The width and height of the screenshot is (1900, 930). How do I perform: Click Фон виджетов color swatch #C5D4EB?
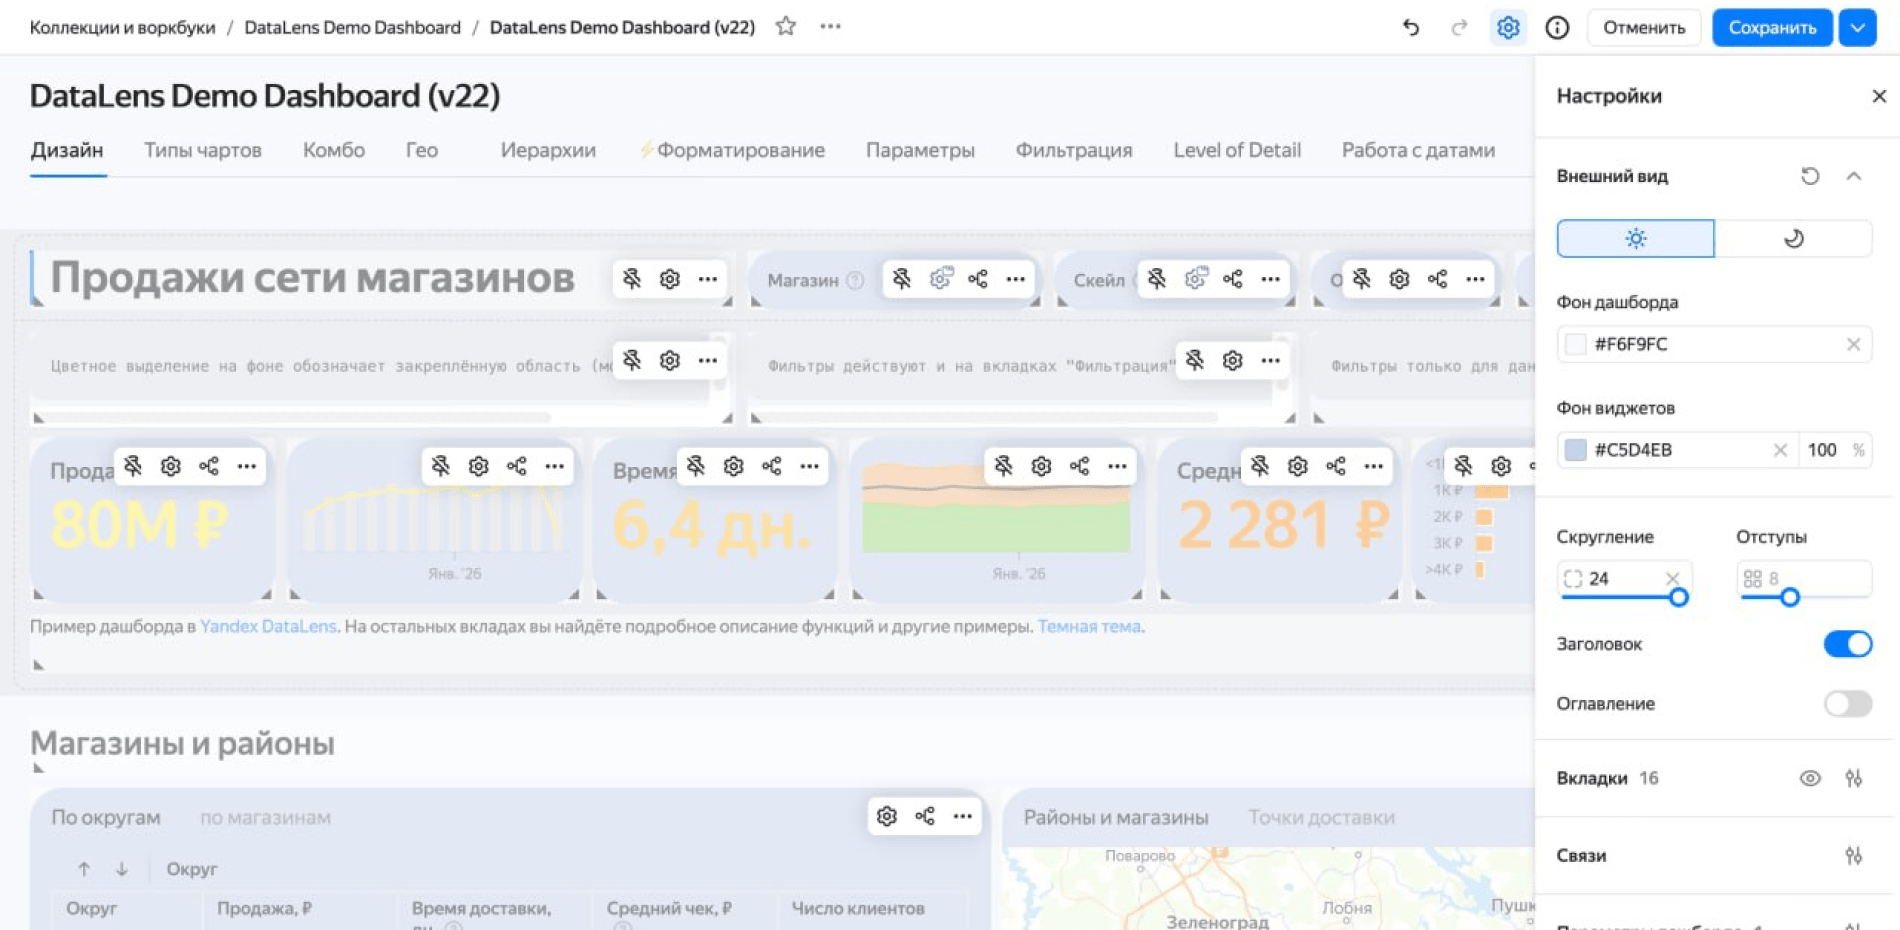coord(1575,450)
